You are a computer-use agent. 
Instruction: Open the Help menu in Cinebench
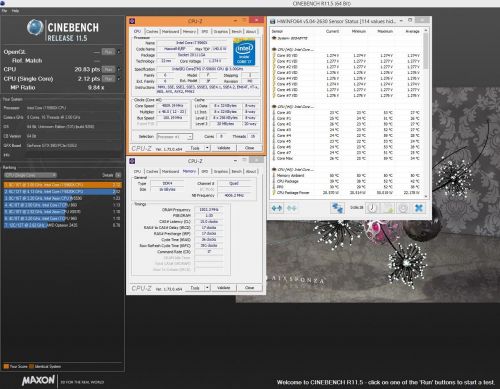coord(15,11)
